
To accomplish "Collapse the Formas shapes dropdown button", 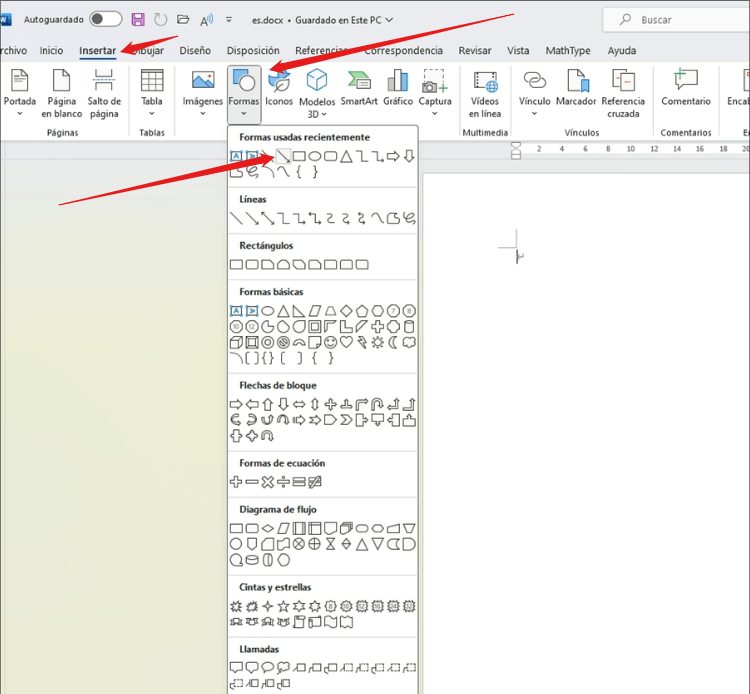I will point(244,94).
